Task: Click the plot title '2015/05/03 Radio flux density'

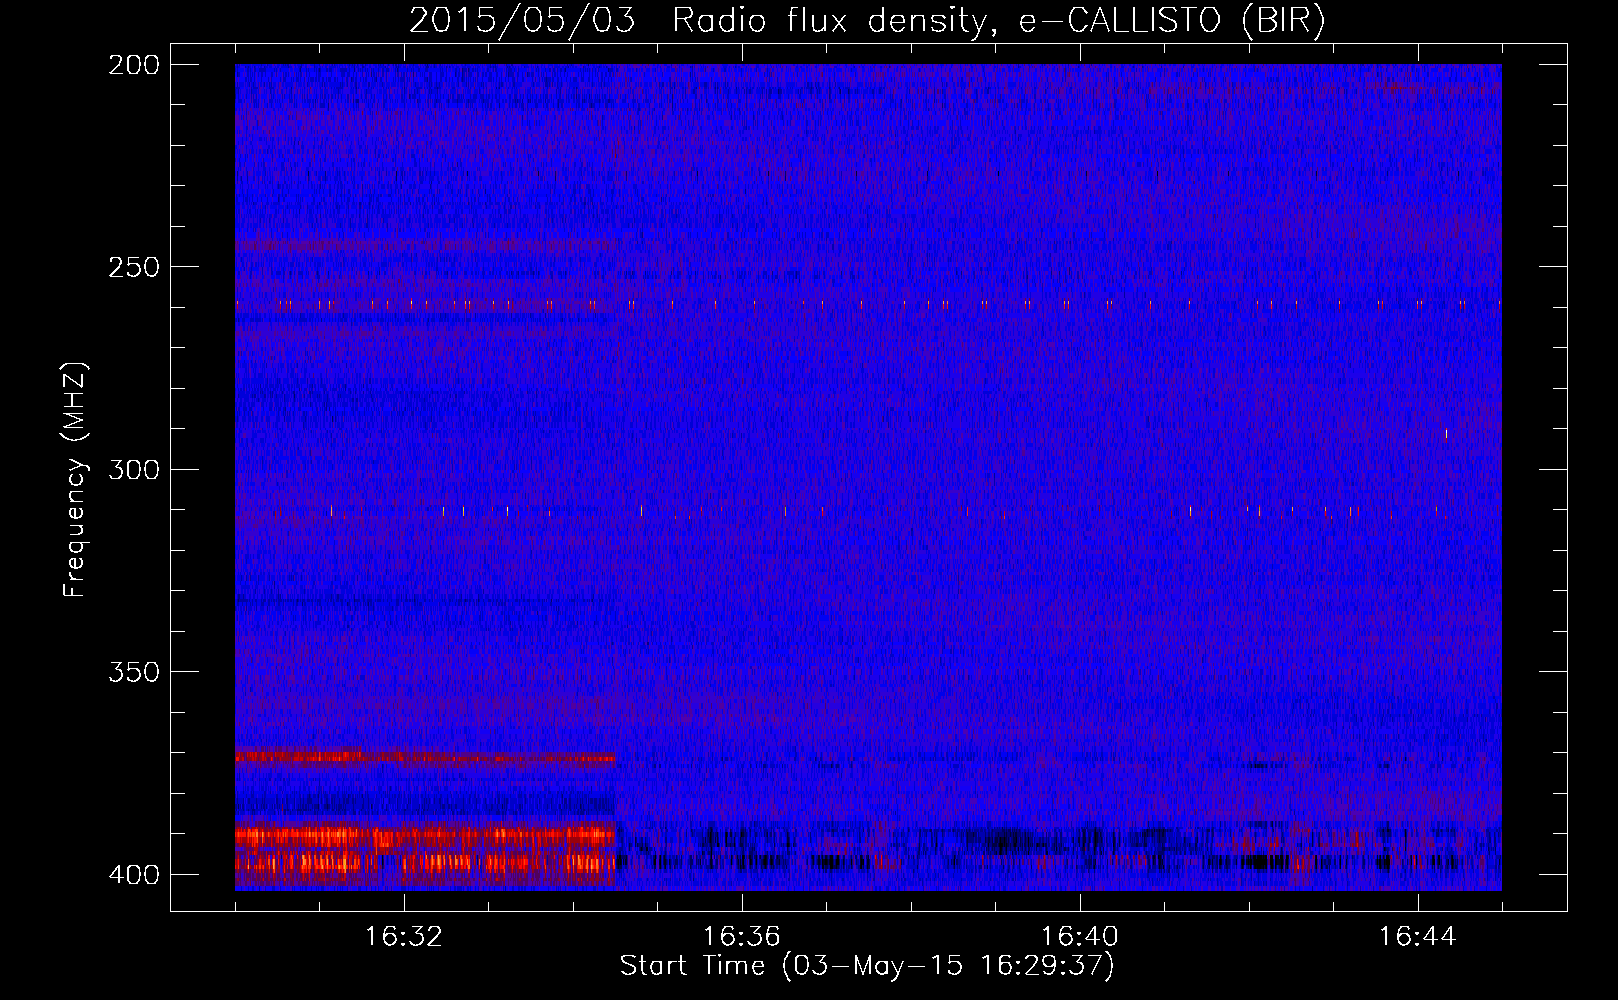Action: pos(867,21)
